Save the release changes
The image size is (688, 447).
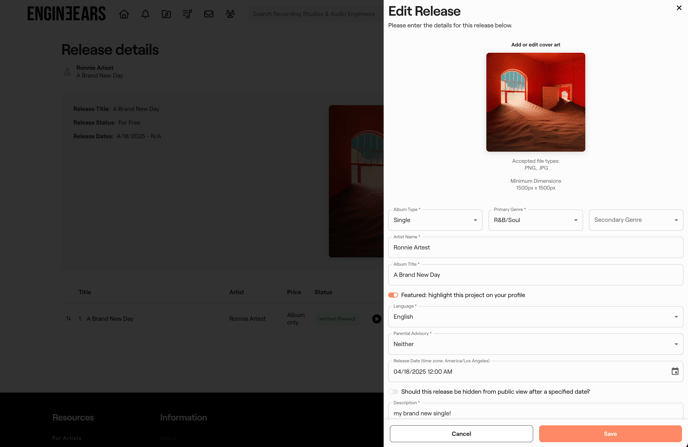pyautogui.click(x=610, y=434)
